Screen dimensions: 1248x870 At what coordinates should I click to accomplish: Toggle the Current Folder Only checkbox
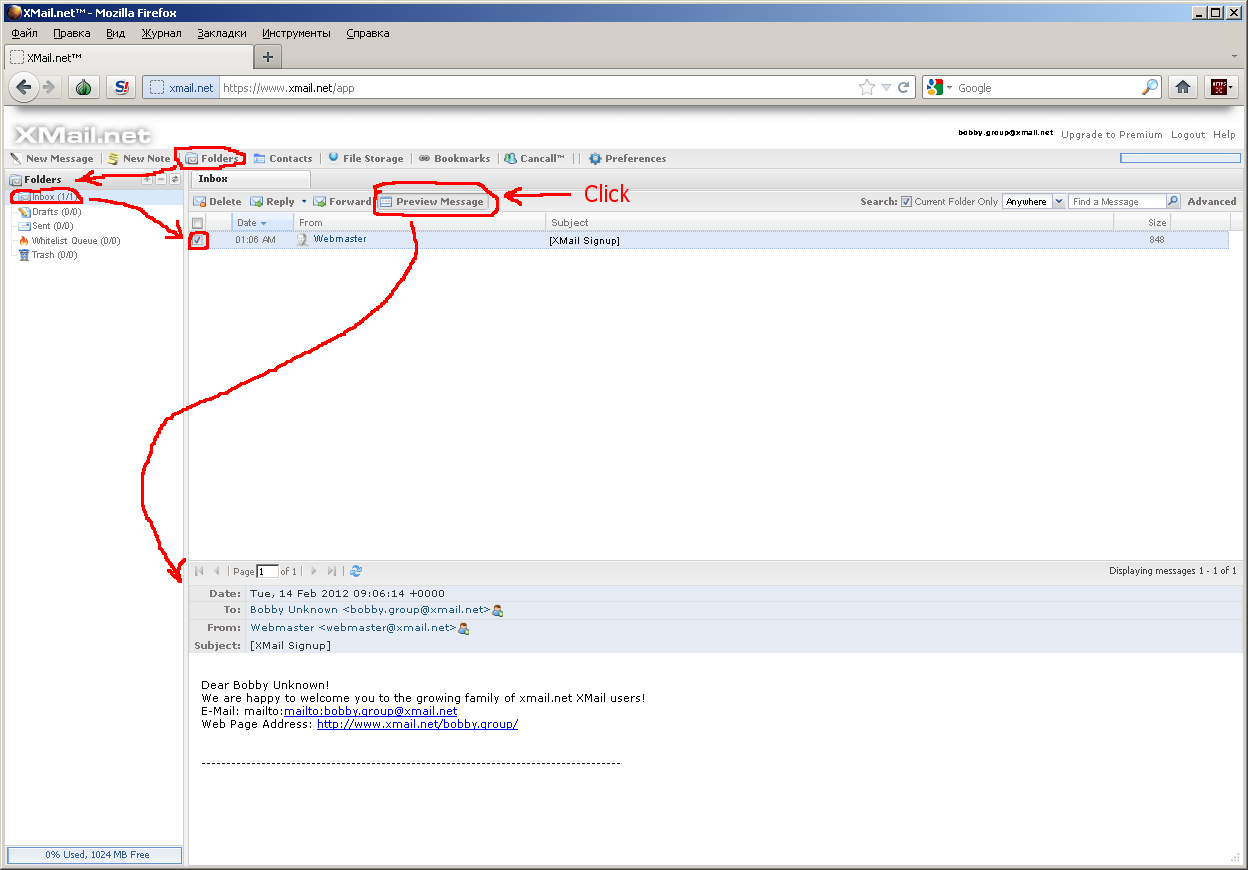906,201
